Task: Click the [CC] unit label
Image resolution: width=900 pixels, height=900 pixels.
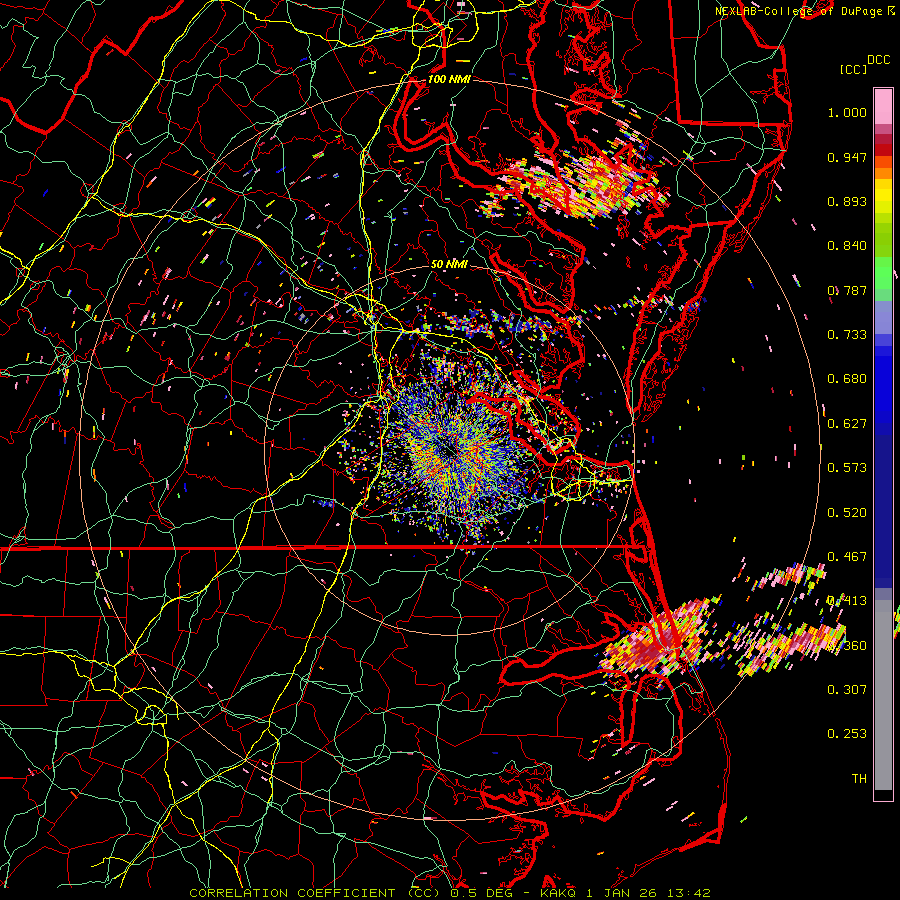Action: 854,69
